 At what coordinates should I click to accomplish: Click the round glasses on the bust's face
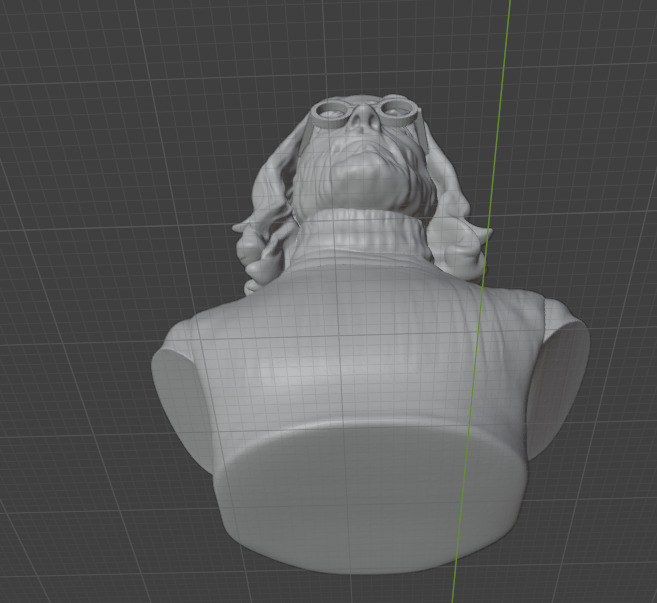tap(364, 113)
